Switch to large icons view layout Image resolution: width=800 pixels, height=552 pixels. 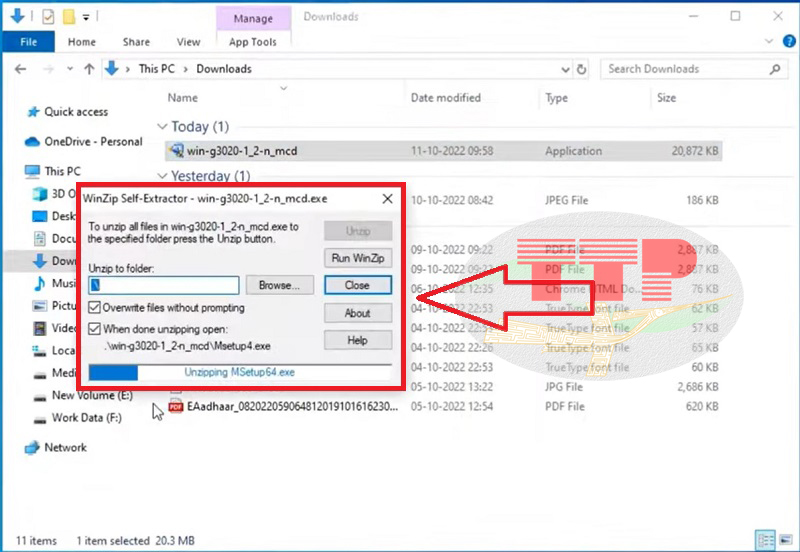786,540
